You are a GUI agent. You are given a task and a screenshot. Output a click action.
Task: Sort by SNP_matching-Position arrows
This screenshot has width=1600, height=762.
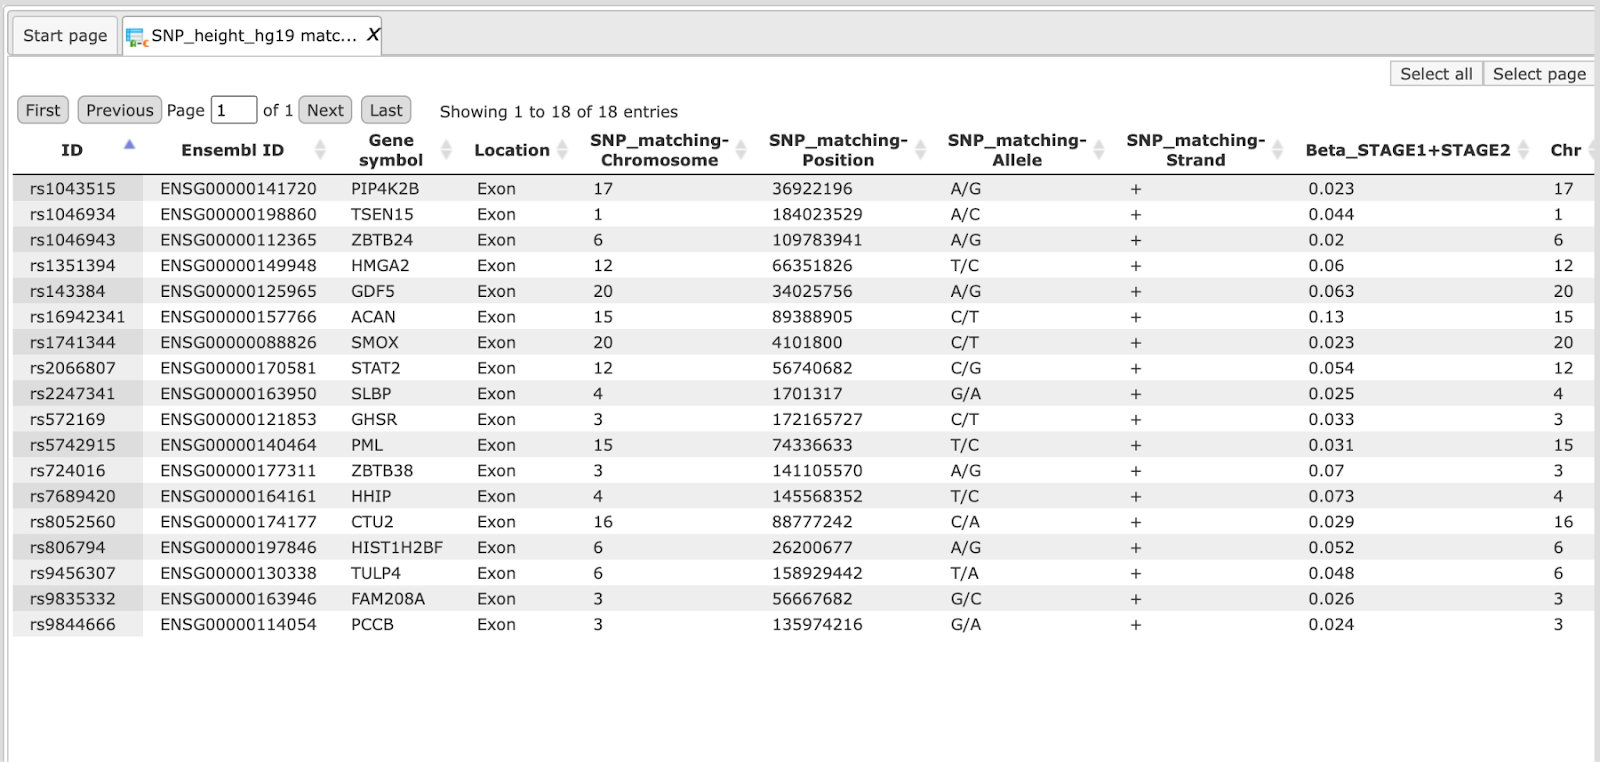tap(920, 150)
